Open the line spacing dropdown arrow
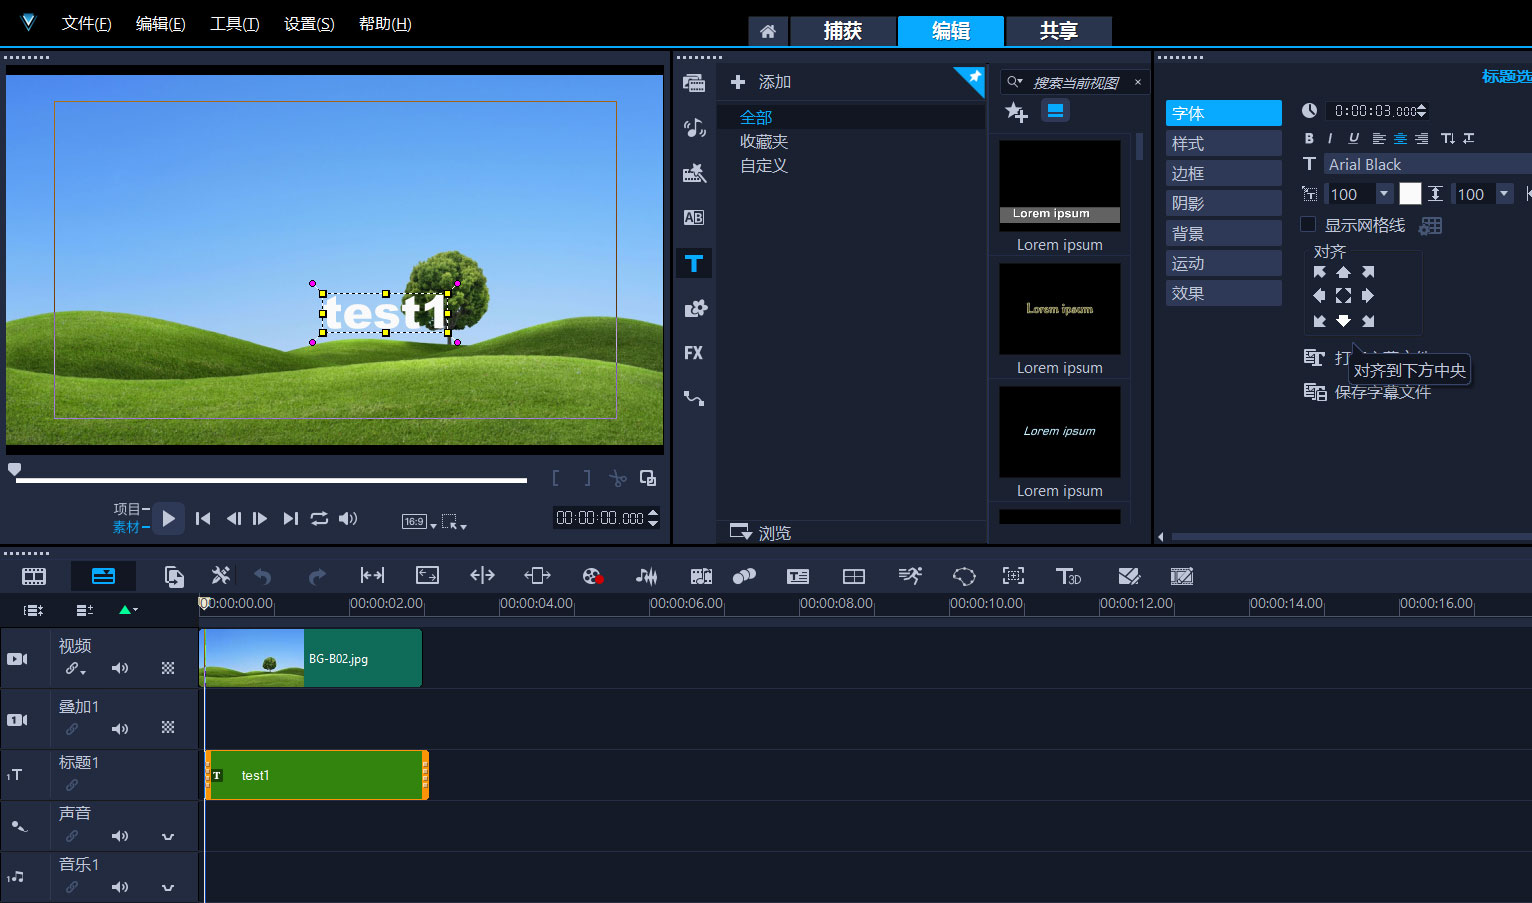The height and width of the screenshot is (903, 1532). [1504, 194]
